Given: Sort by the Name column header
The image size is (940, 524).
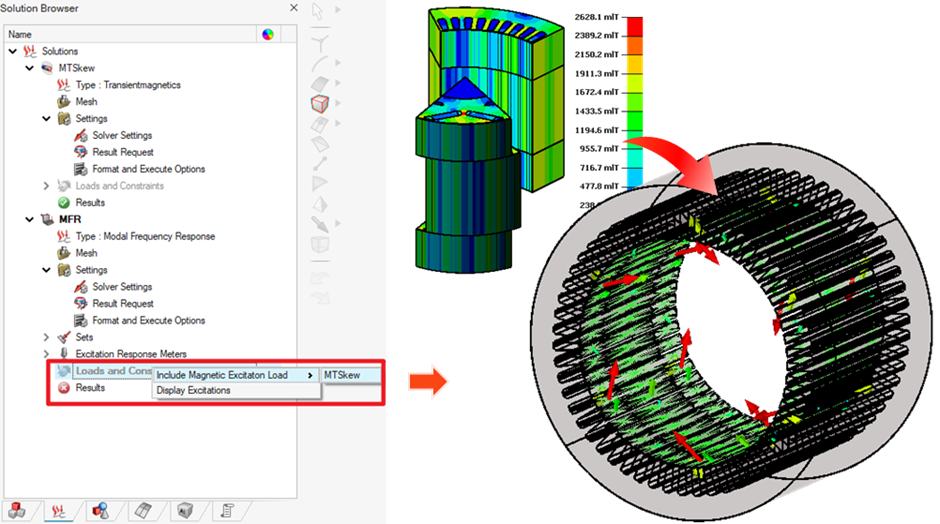Looking at the screenshot, I should [130, 34].
